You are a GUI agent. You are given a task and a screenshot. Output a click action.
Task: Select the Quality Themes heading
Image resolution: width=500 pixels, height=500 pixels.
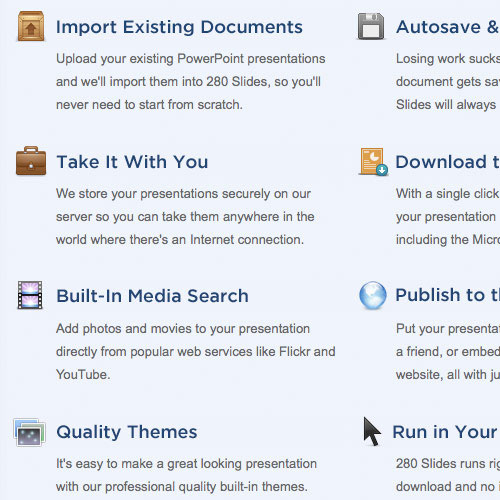coord(127,432)
